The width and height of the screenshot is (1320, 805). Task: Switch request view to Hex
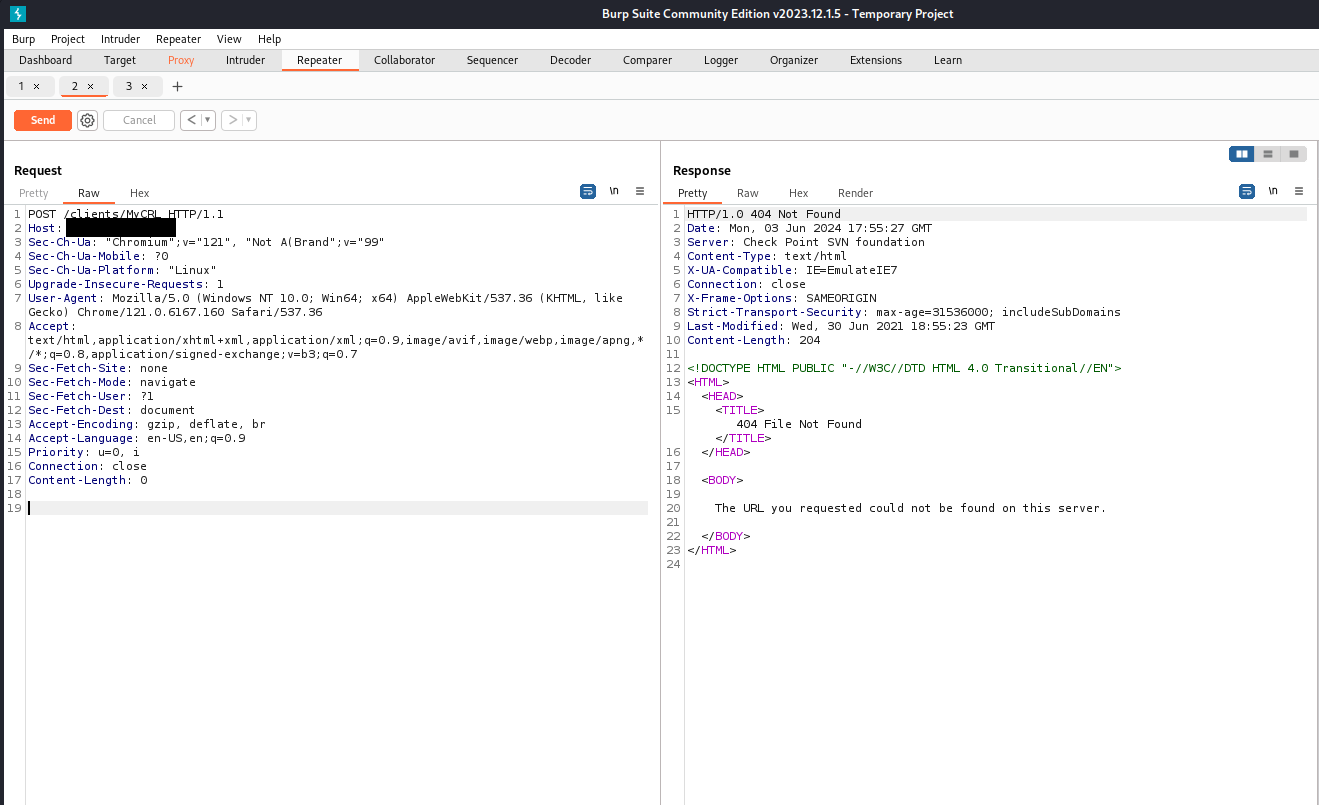point(139,193)
